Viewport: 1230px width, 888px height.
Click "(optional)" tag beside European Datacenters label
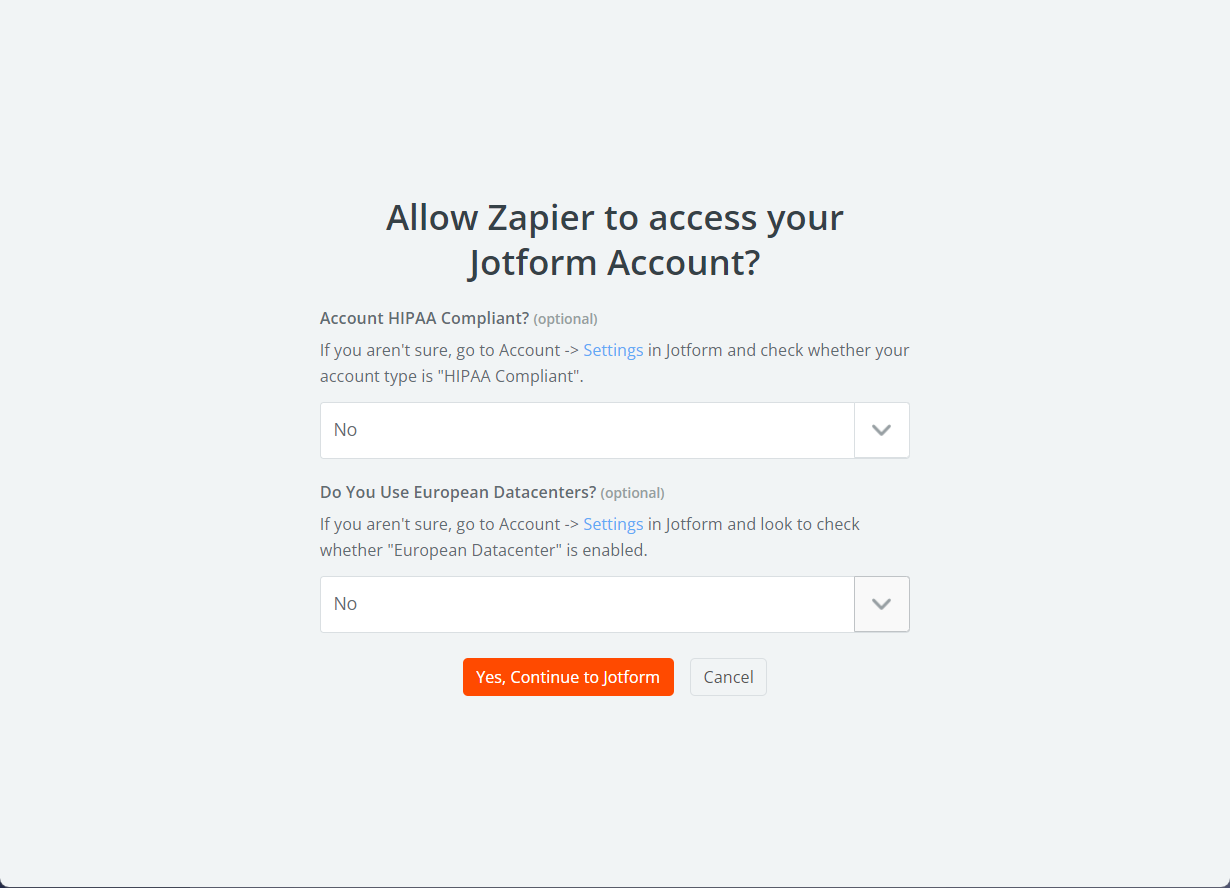(632, 493)
